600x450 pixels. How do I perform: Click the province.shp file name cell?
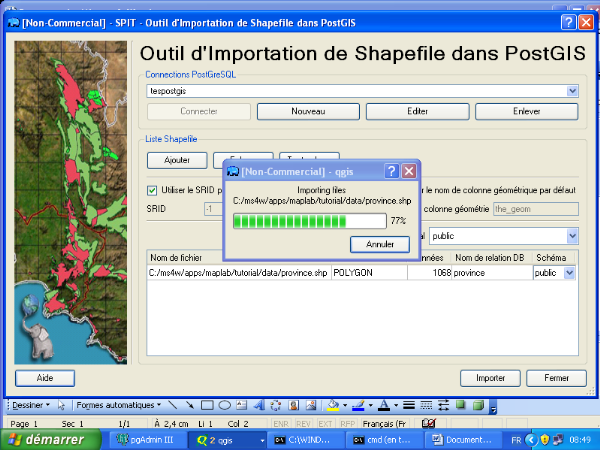click(238, 272)
